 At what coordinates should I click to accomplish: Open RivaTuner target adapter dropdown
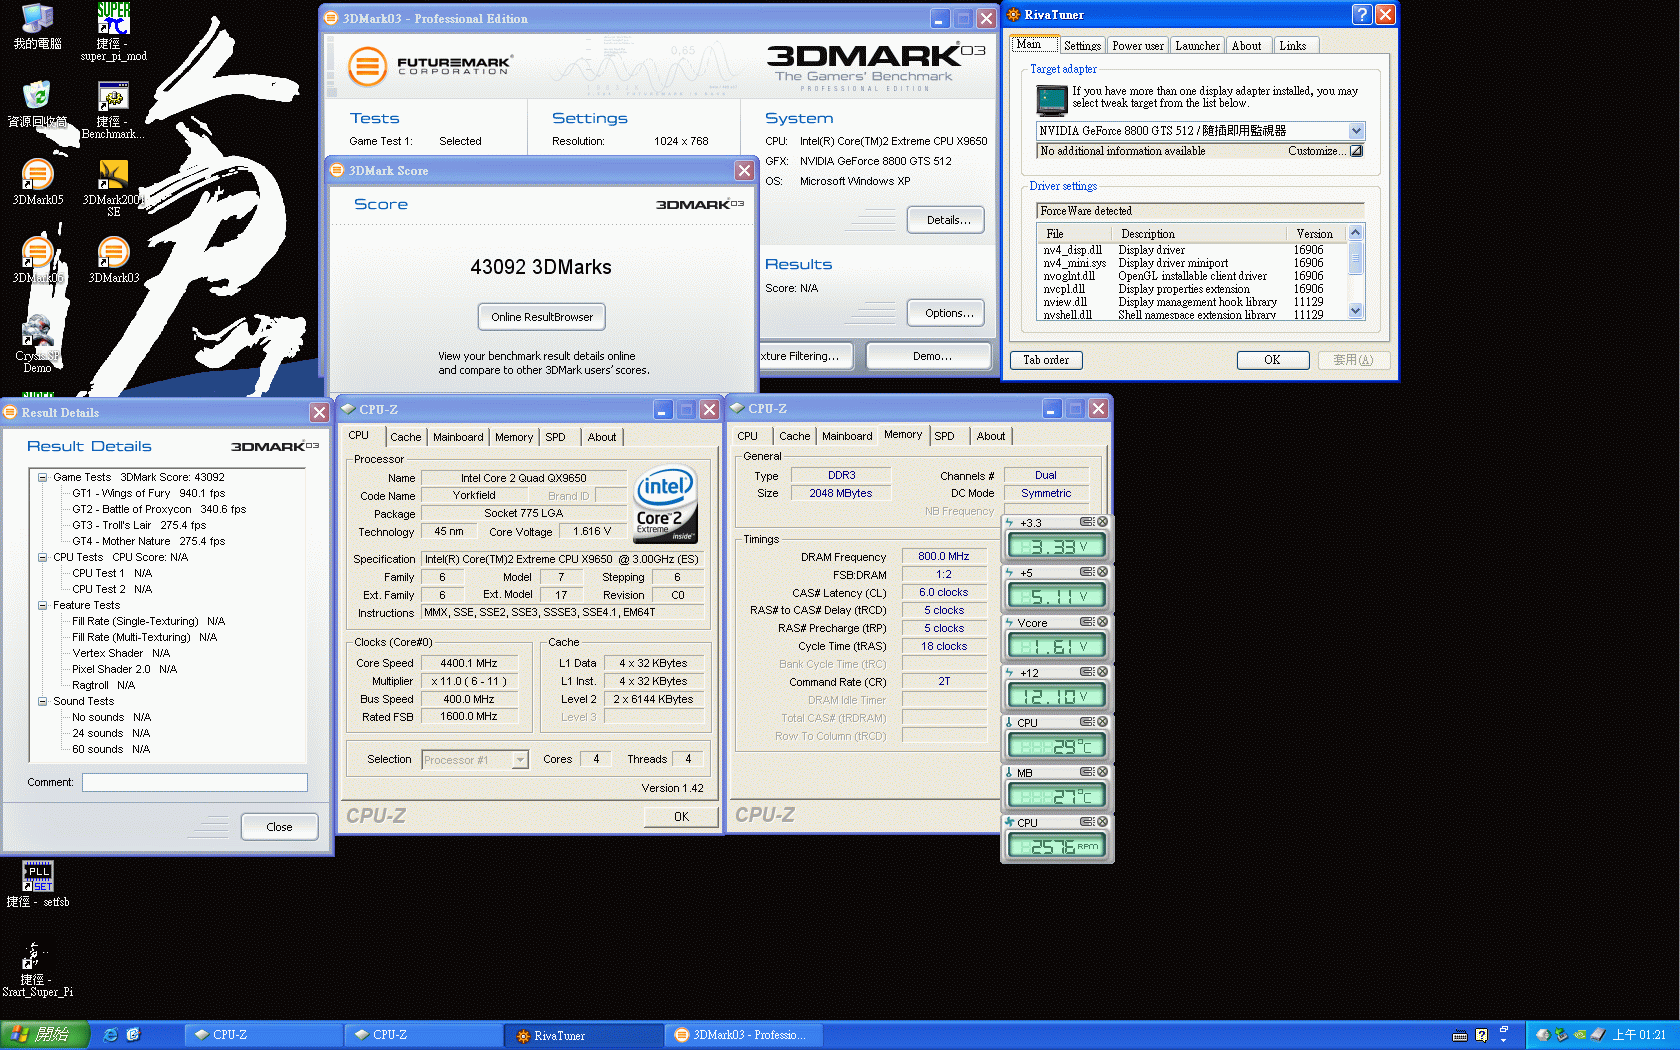pyautogui.click(x=1356, y=131)
